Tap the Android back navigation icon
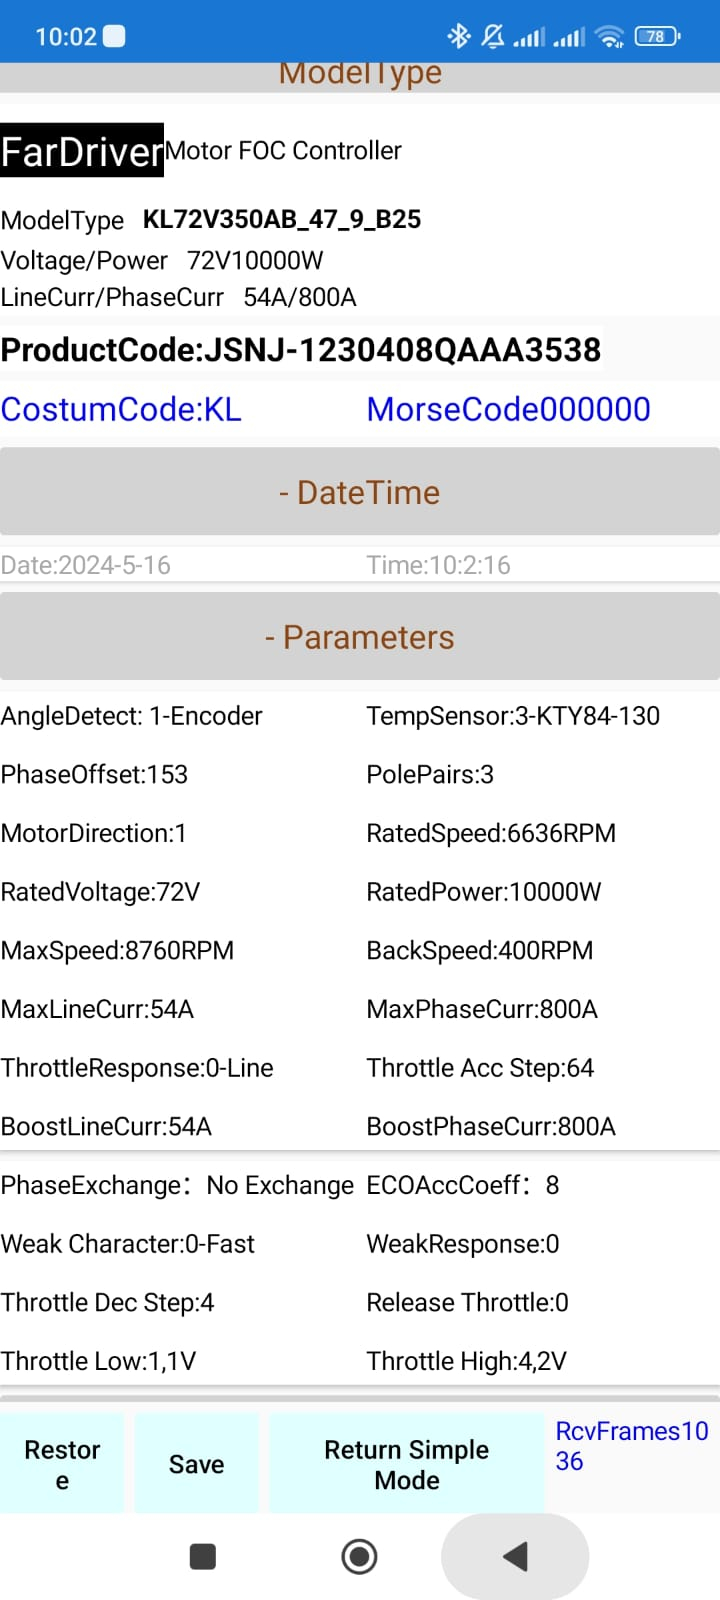The height and width of the screenshot is (1600, 720). click(515, 1556)
